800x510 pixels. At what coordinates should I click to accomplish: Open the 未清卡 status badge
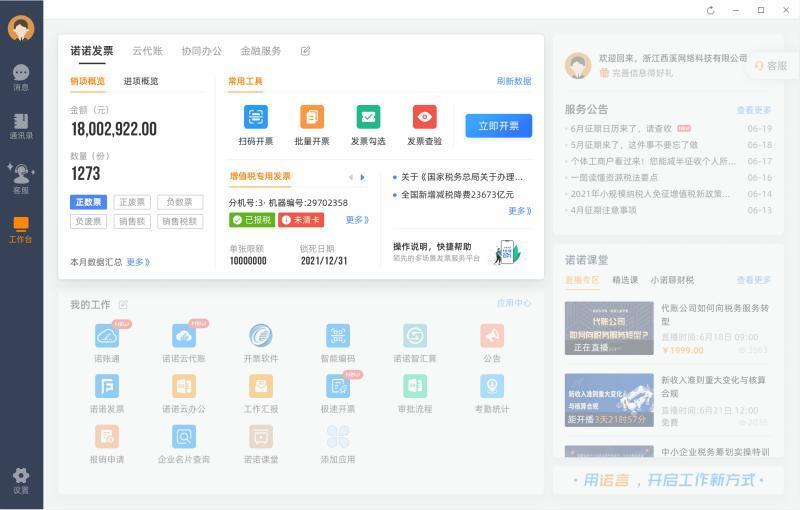(301, 220)
